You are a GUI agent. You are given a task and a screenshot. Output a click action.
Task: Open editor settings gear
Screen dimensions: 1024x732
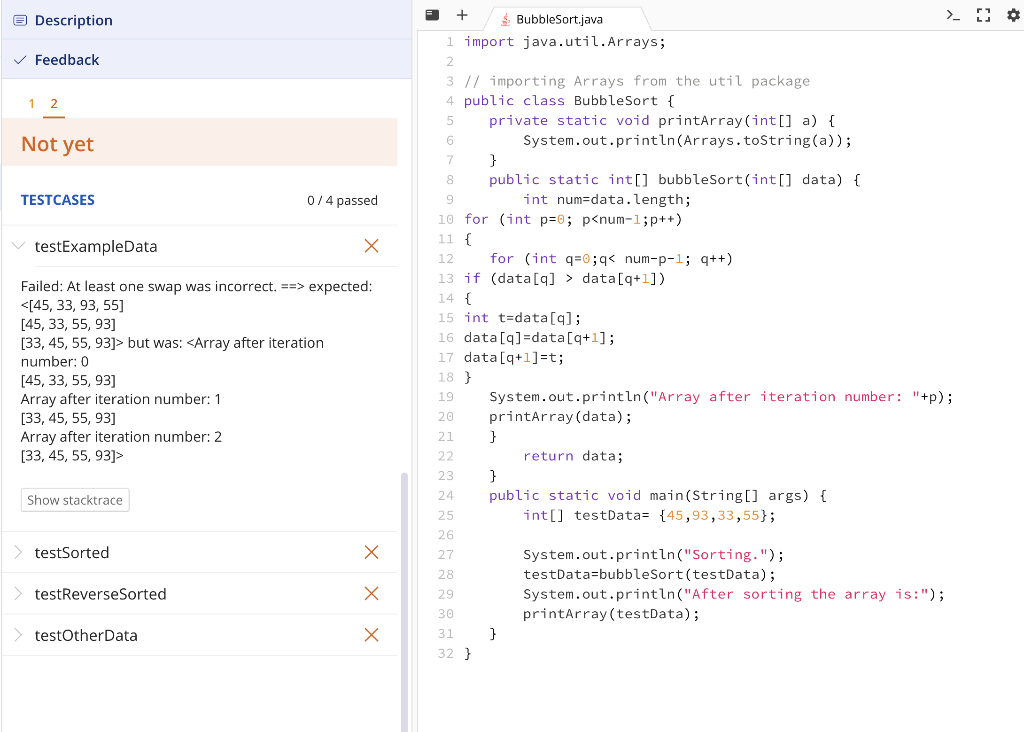[x=1014, y=15]
